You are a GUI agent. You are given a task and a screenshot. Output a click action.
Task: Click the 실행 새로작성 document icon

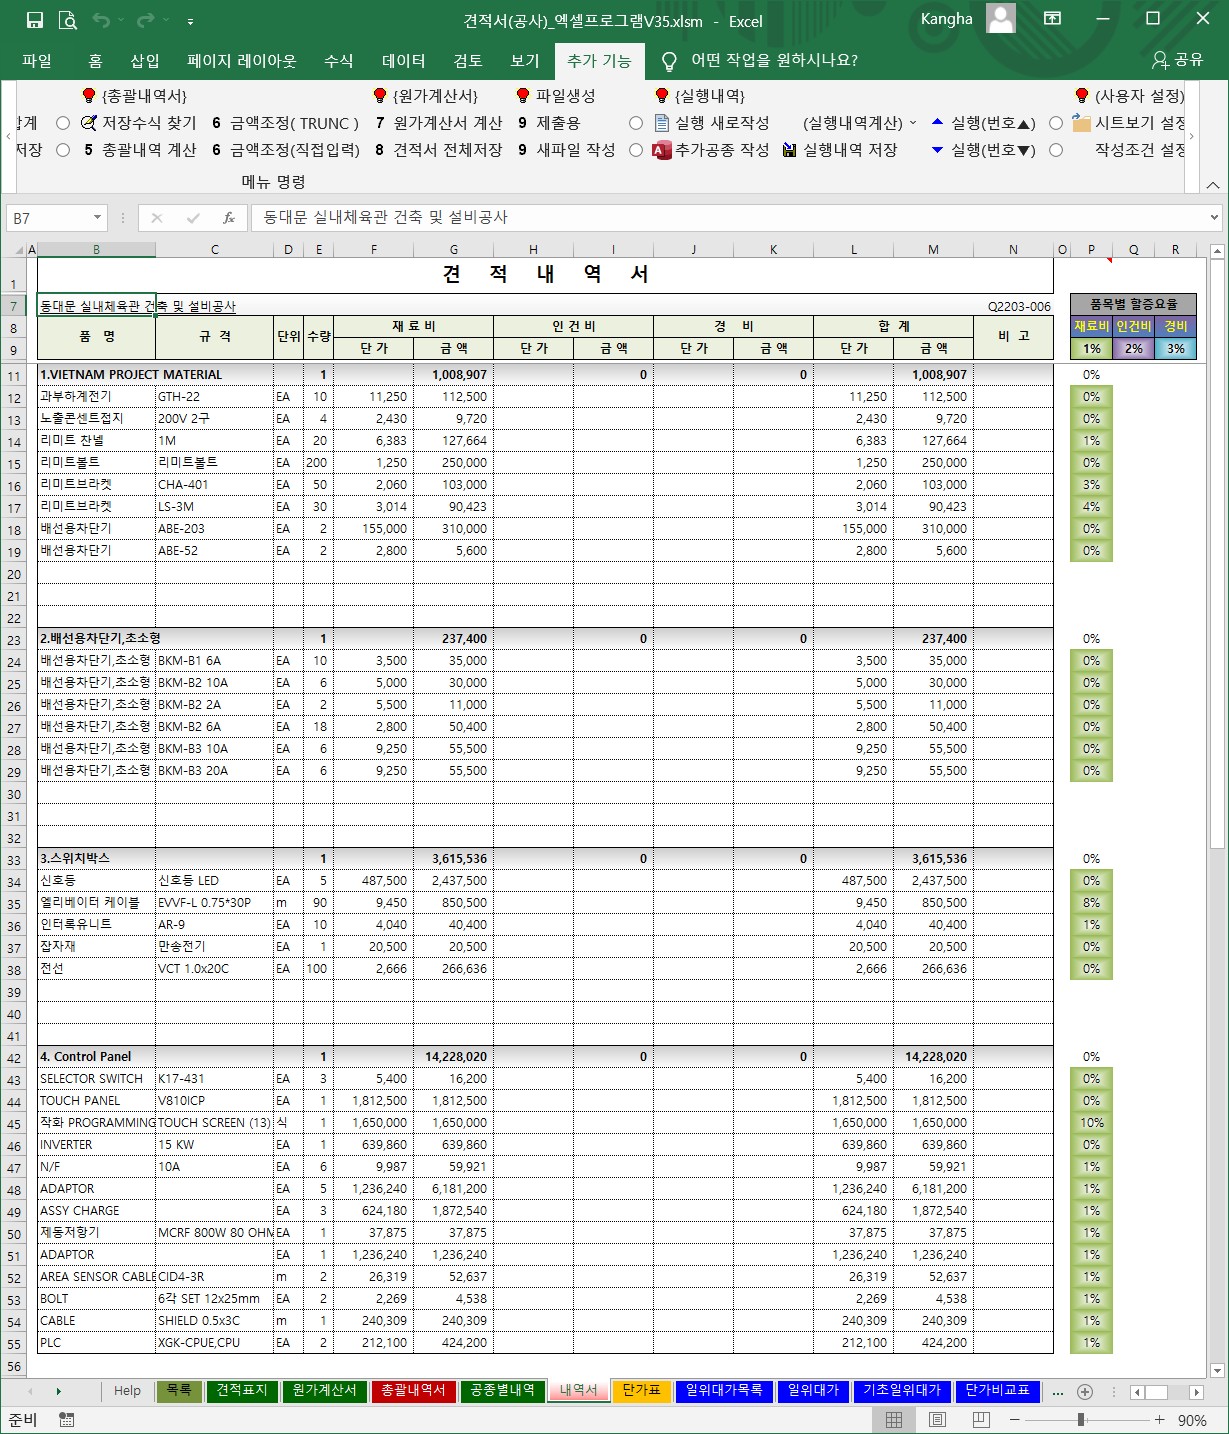point(661,123)
